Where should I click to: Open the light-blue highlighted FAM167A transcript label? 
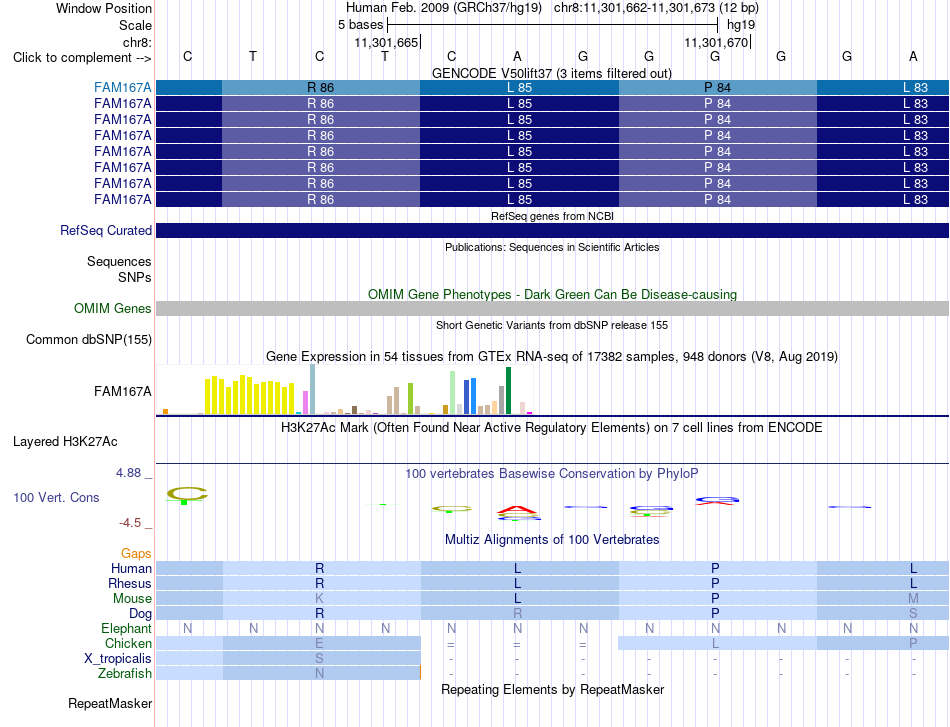(x=122, y=87)
